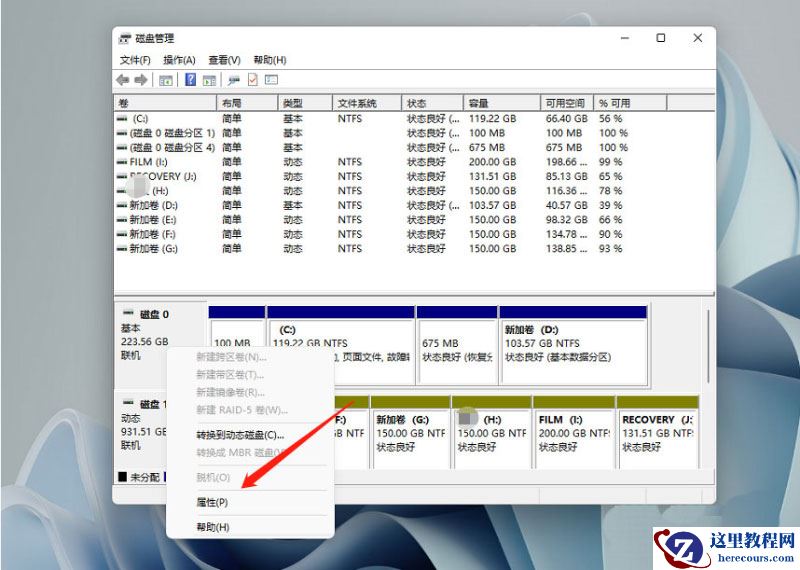Click the Back arrow toolbar icon

click(123, 80)
